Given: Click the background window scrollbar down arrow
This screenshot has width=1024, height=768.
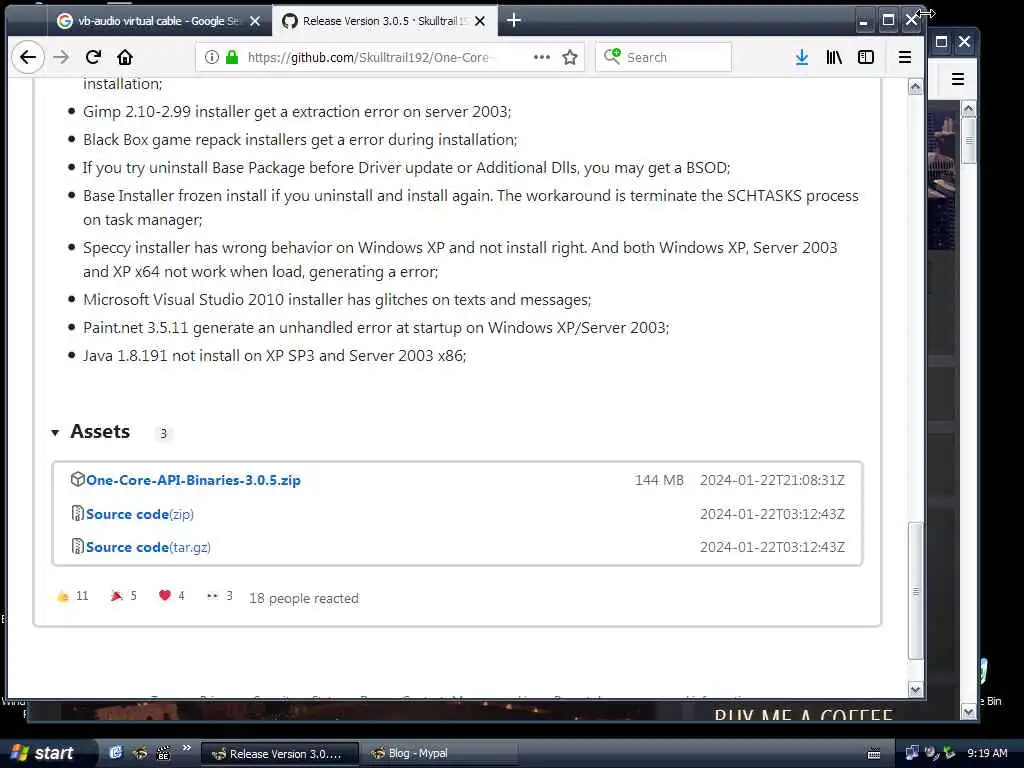Looking at the screenshot, I should tap(969, 712).
